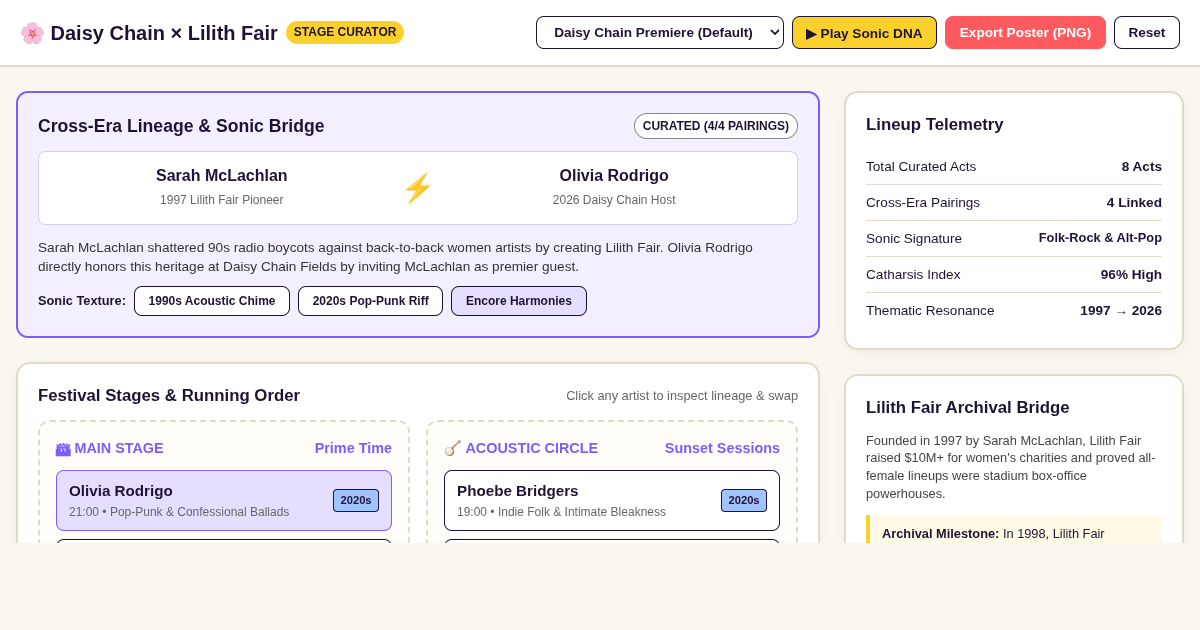Play the Sonic DNA preview
This screenshot has width=1200, height=630.
pos(864,32)
